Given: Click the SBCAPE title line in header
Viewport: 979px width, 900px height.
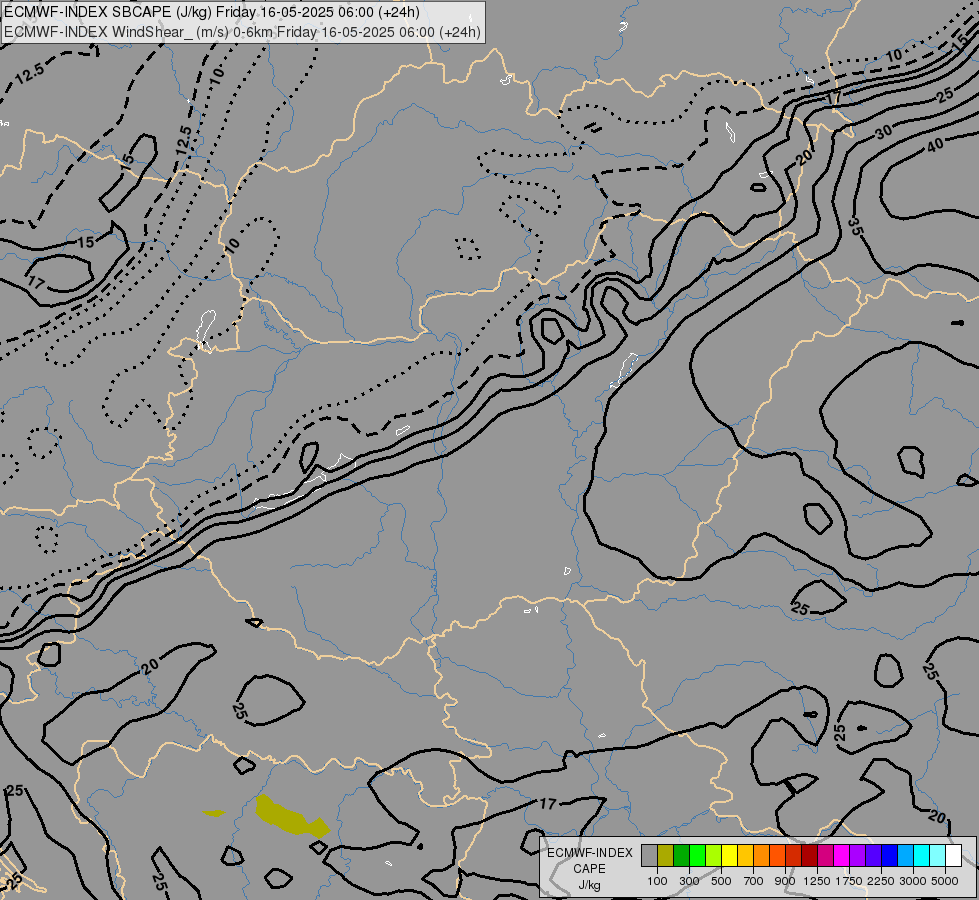Looking at the screenshot, I should [212, 12].
